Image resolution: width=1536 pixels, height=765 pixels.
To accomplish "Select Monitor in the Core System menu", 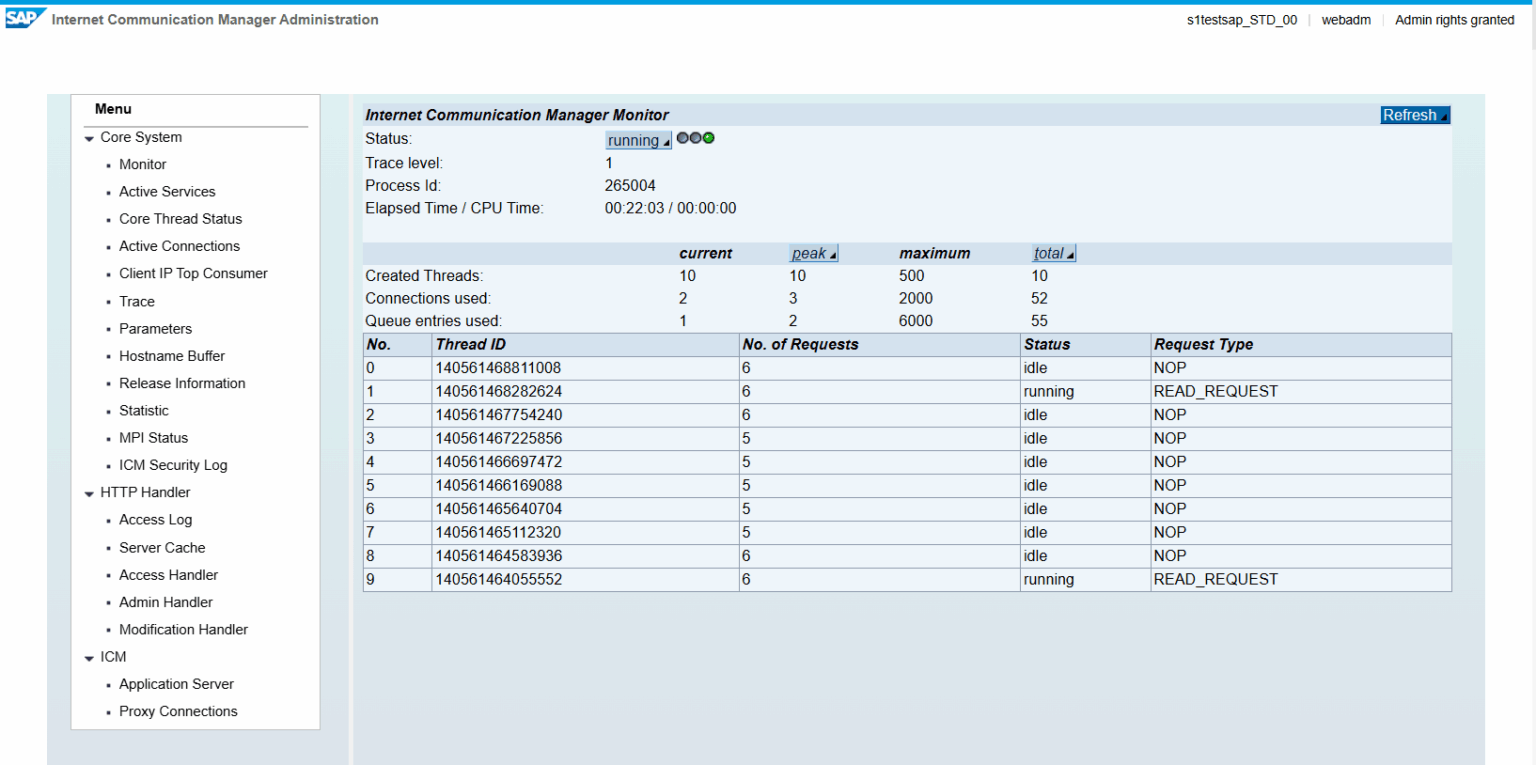I will (x=142, y=164).
